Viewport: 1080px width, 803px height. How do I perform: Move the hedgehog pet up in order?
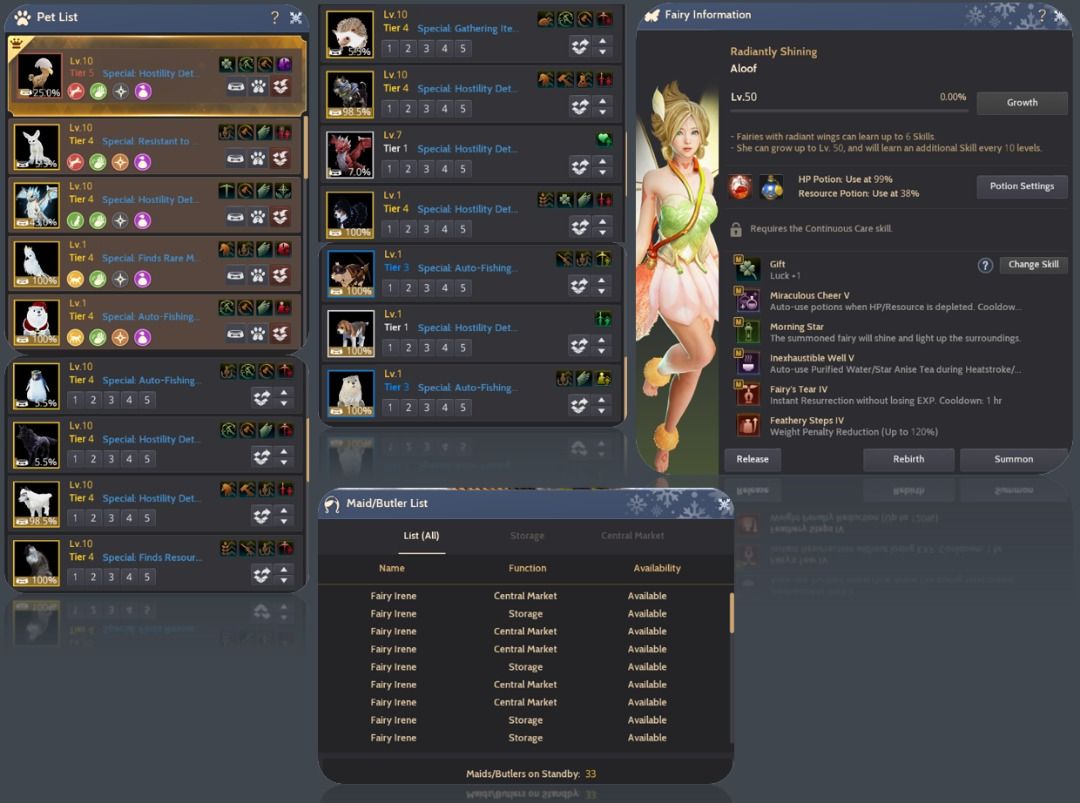[x=603, y=41]
